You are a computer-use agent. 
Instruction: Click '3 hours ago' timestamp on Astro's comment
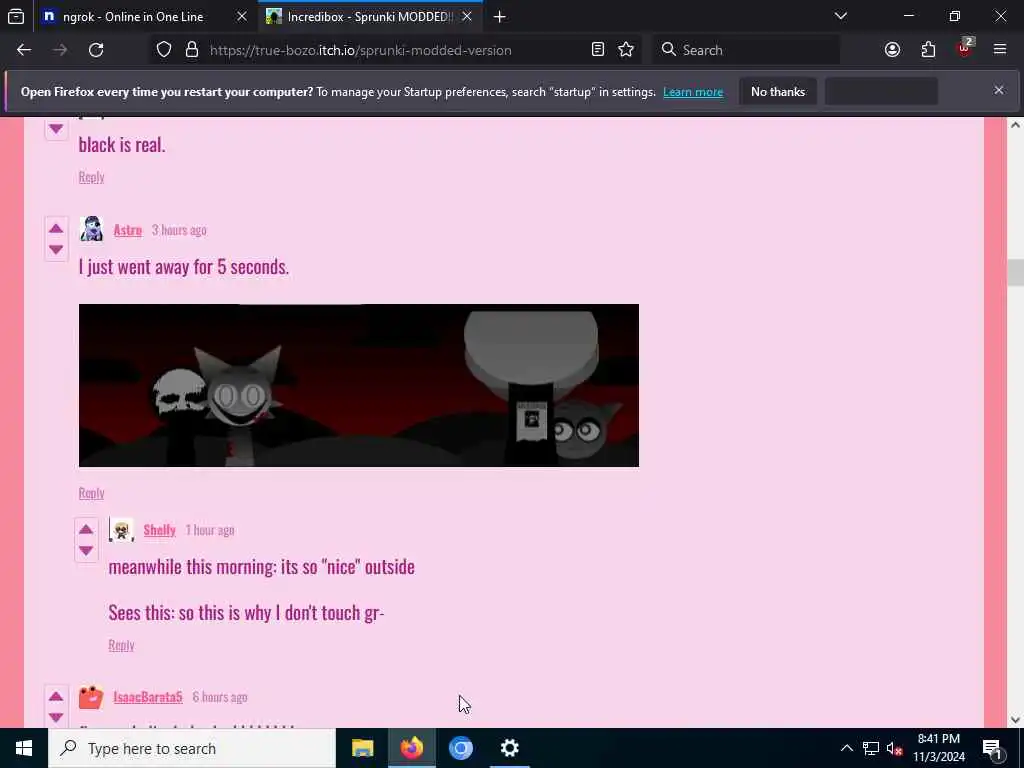tap(179, 230)
